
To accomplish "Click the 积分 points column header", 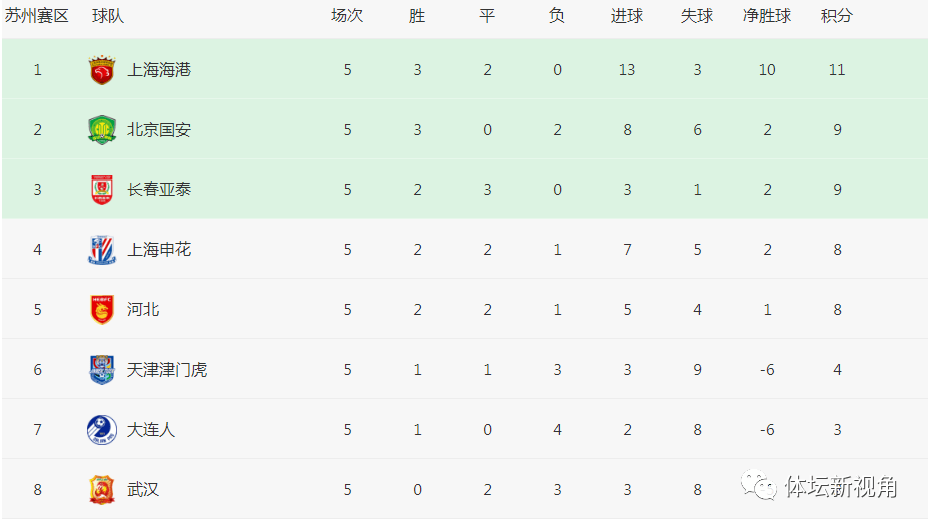I will click(x=836, y=17).
